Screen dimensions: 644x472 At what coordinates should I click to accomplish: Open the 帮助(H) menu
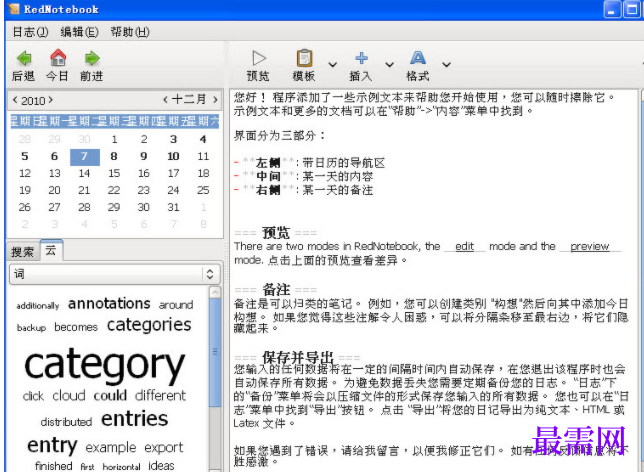pyautogui.click(x=130, y=32)
